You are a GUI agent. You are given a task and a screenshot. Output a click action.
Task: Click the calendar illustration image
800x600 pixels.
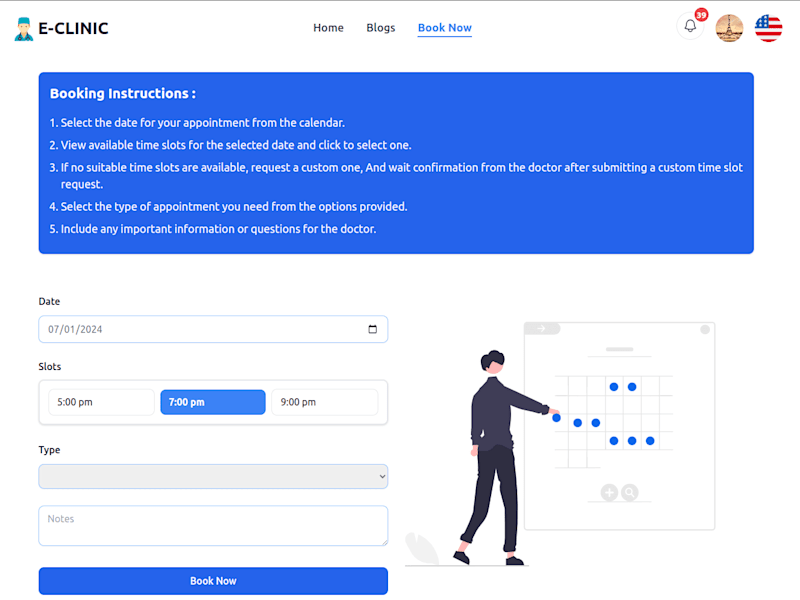pyautogui.click(x=560, y=443)
